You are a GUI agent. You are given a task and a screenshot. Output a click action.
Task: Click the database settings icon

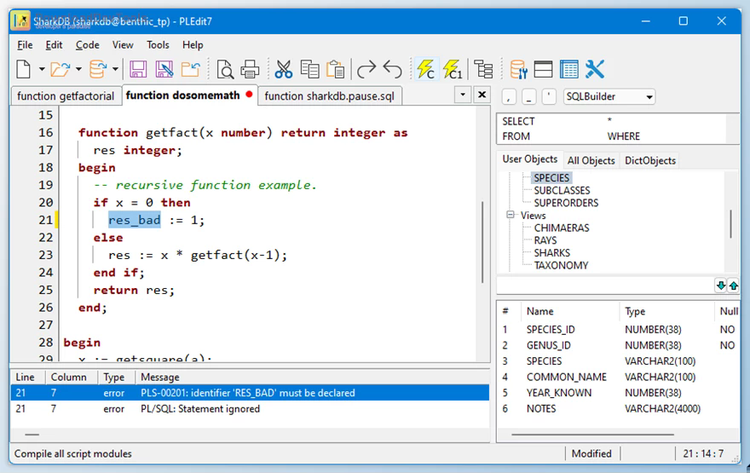(x=518, y=69)
